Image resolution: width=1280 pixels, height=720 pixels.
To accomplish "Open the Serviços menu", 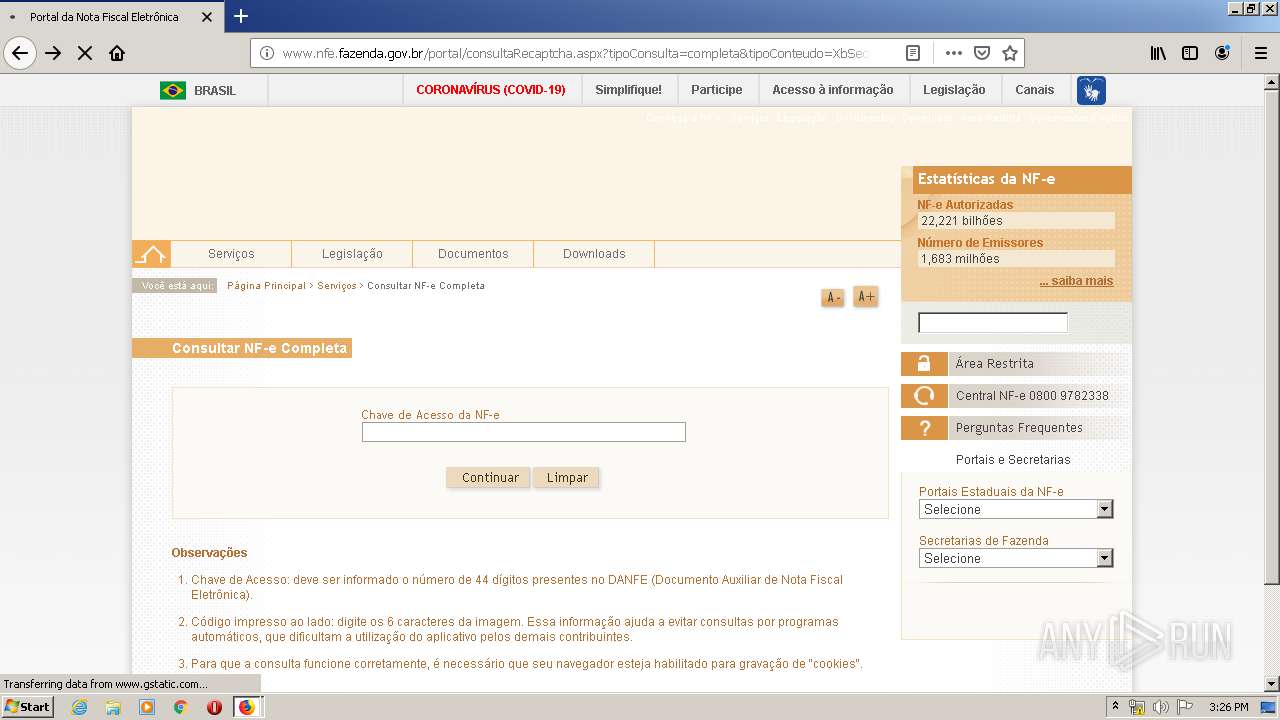I will (x=231, y=254).
